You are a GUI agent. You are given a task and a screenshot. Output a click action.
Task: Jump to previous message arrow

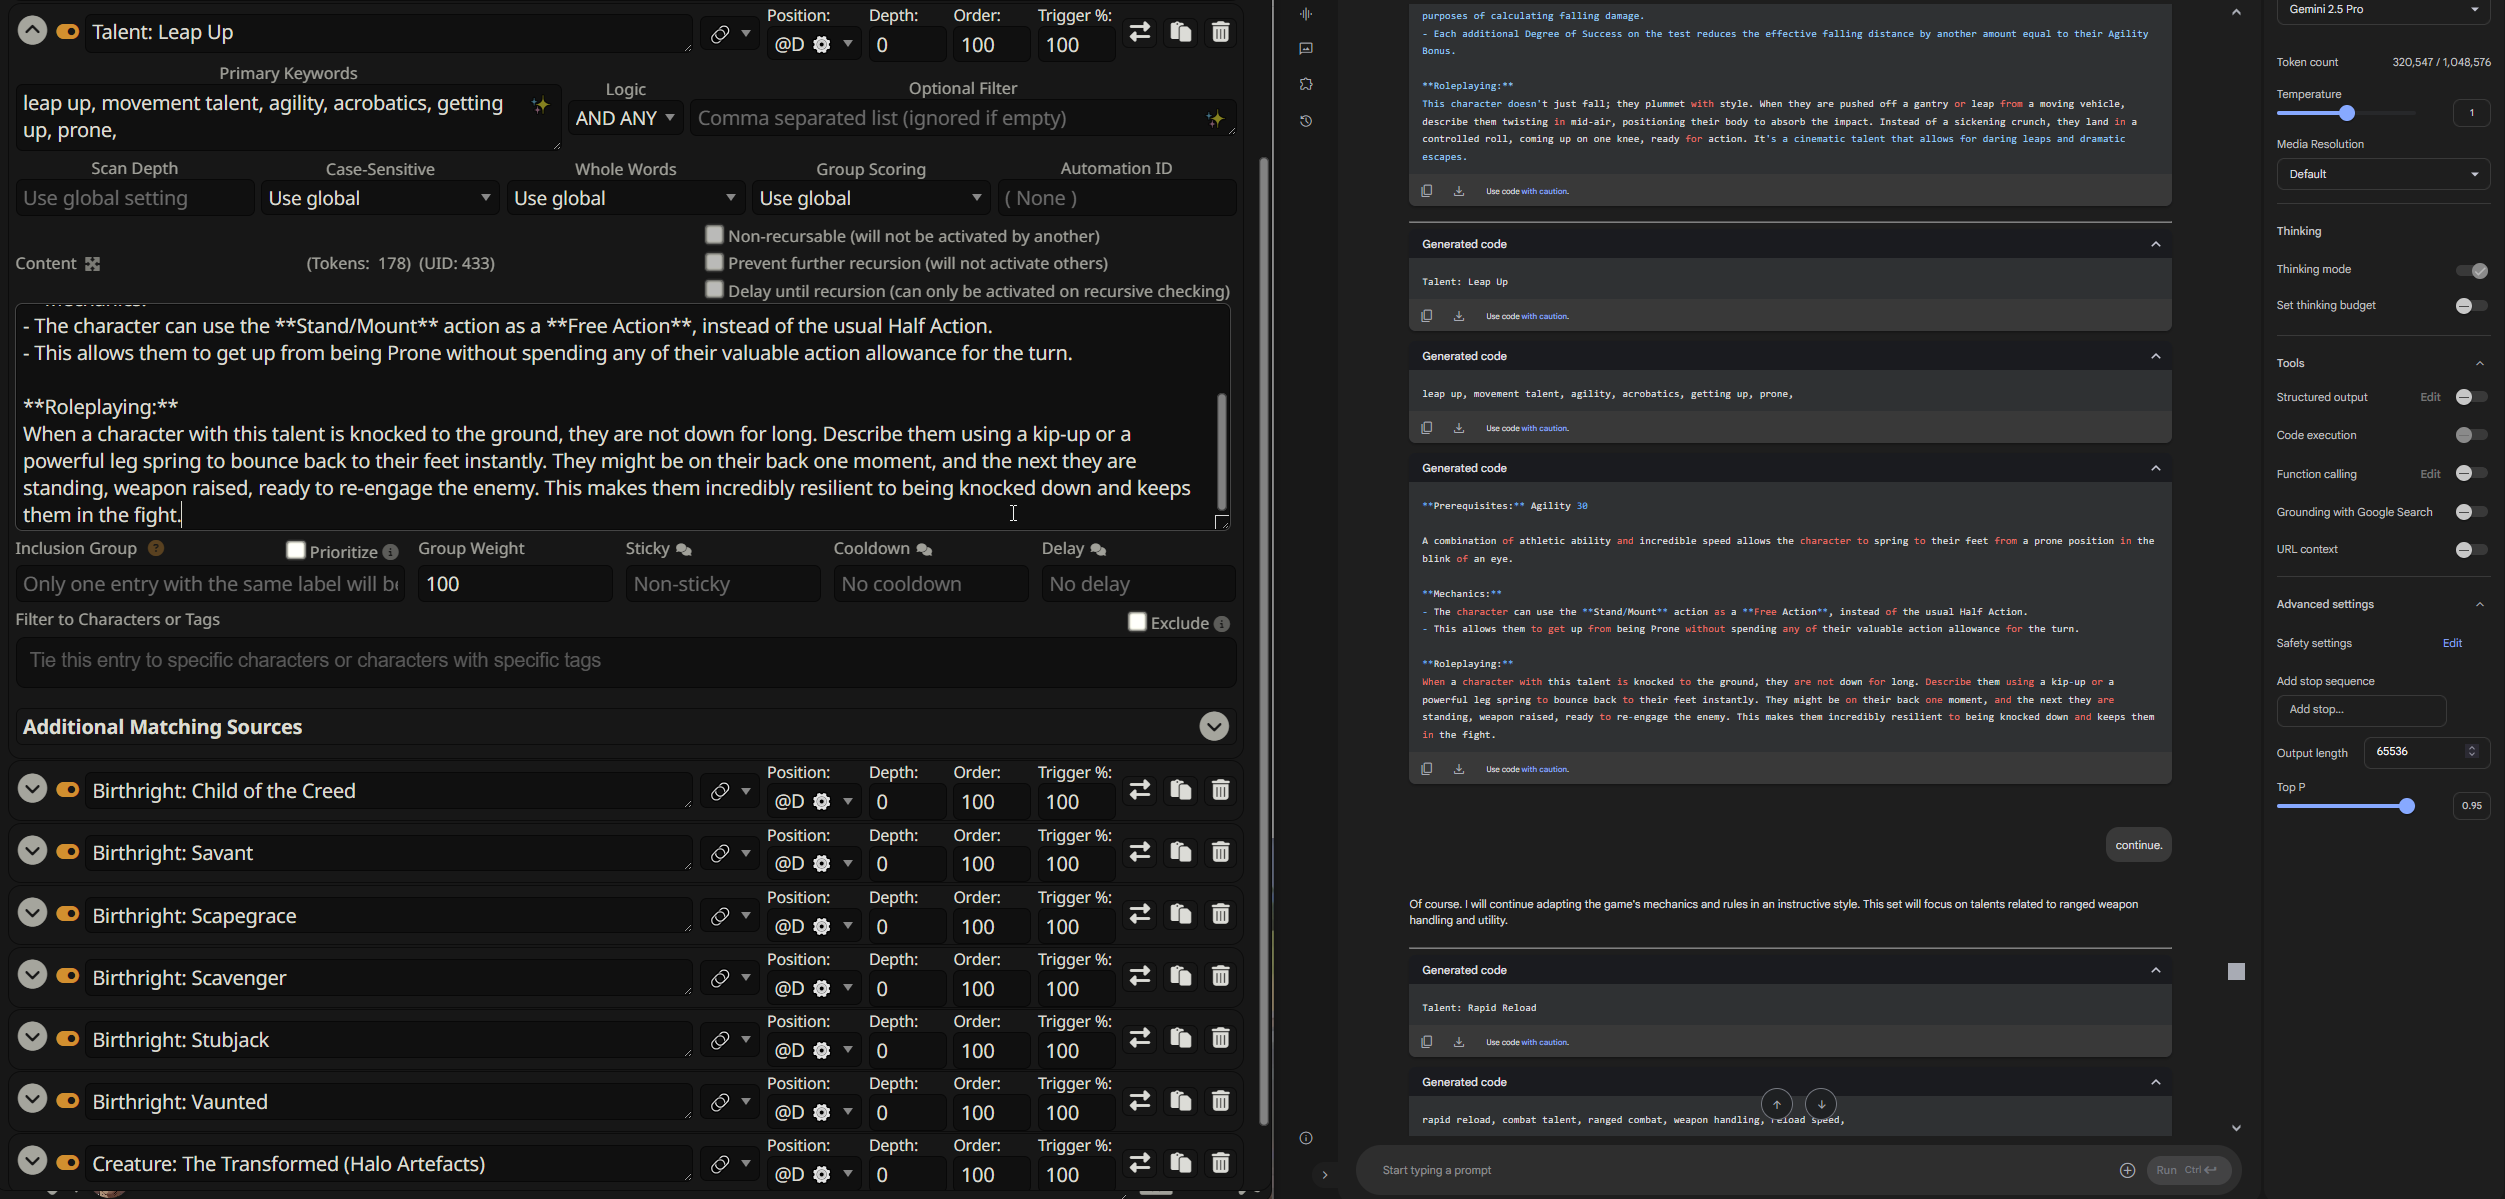pos(1777,1104)
